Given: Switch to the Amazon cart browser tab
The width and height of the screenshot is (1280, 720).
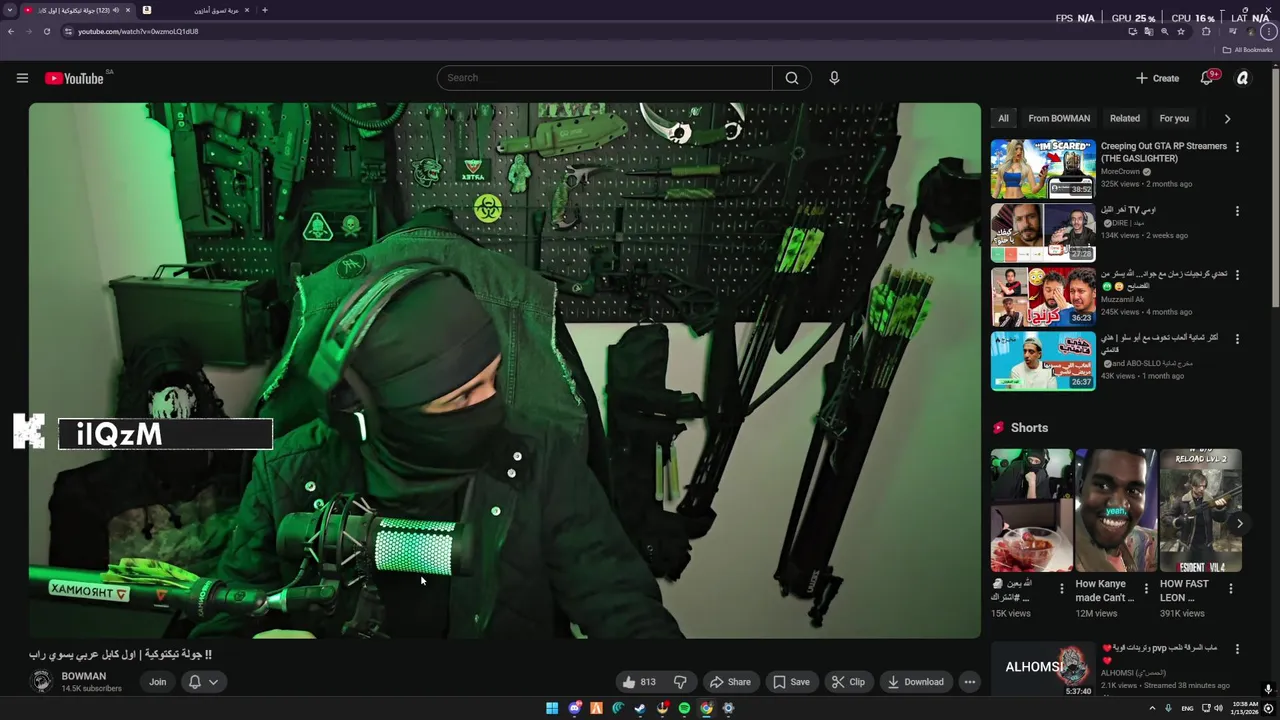Looking at the screenshot, I should click(x=195, y=10).
